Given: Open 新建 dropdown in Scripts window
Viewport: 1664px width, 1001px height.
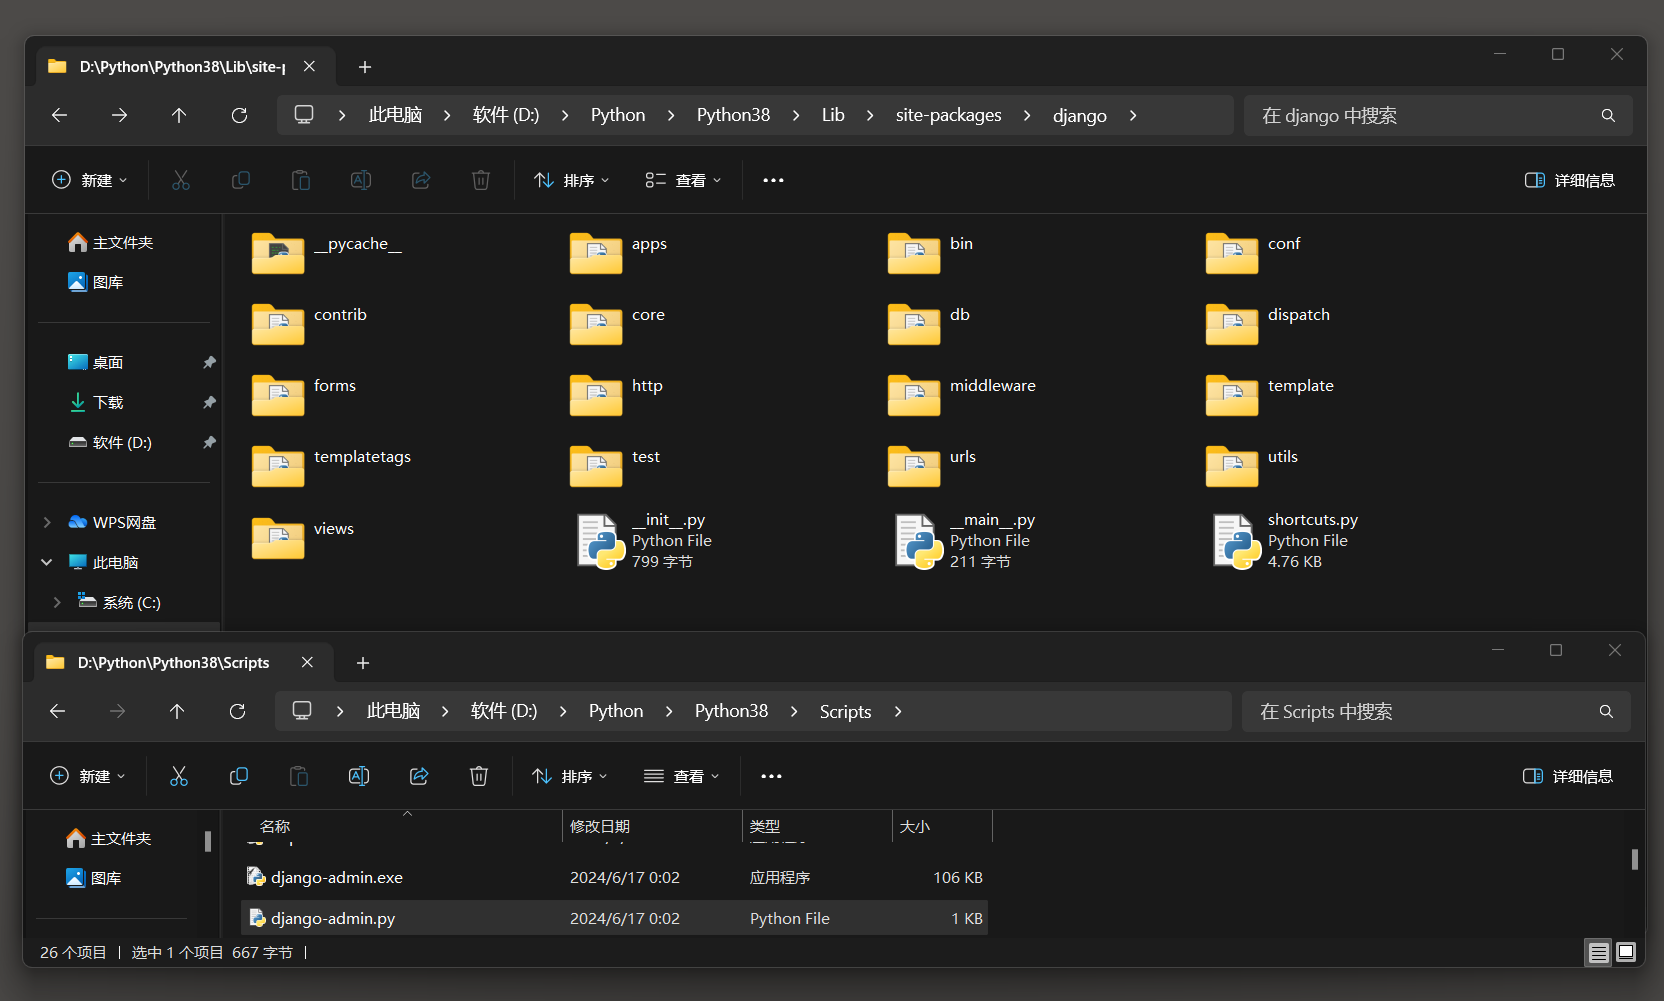Looking at the screenshot, I should [x=88, y=776].
